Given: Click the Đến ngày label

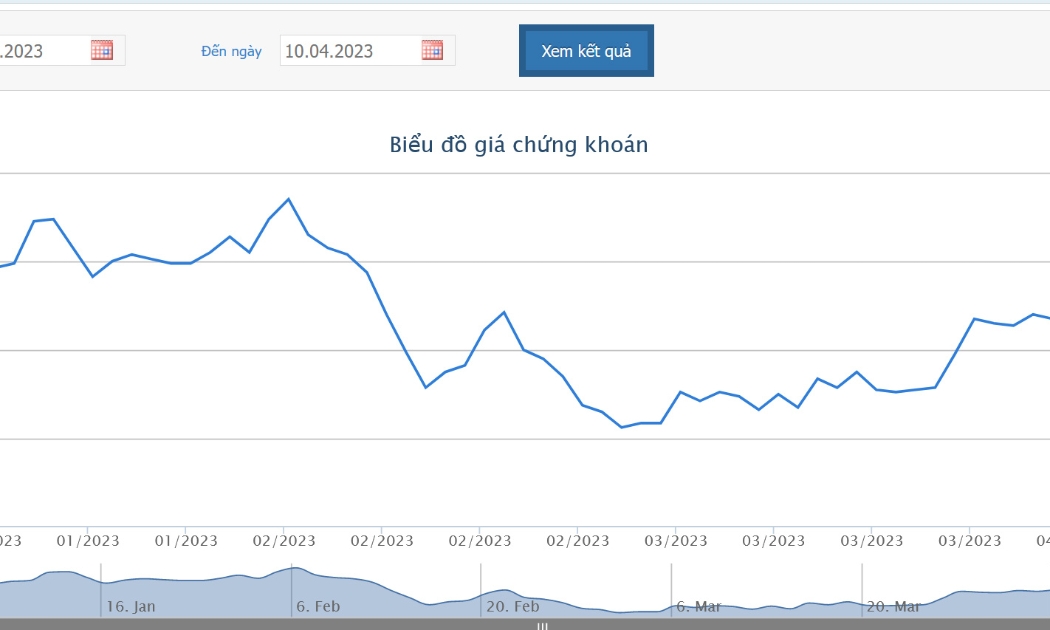Looking at the screenshot, I should tap(231, 51).
